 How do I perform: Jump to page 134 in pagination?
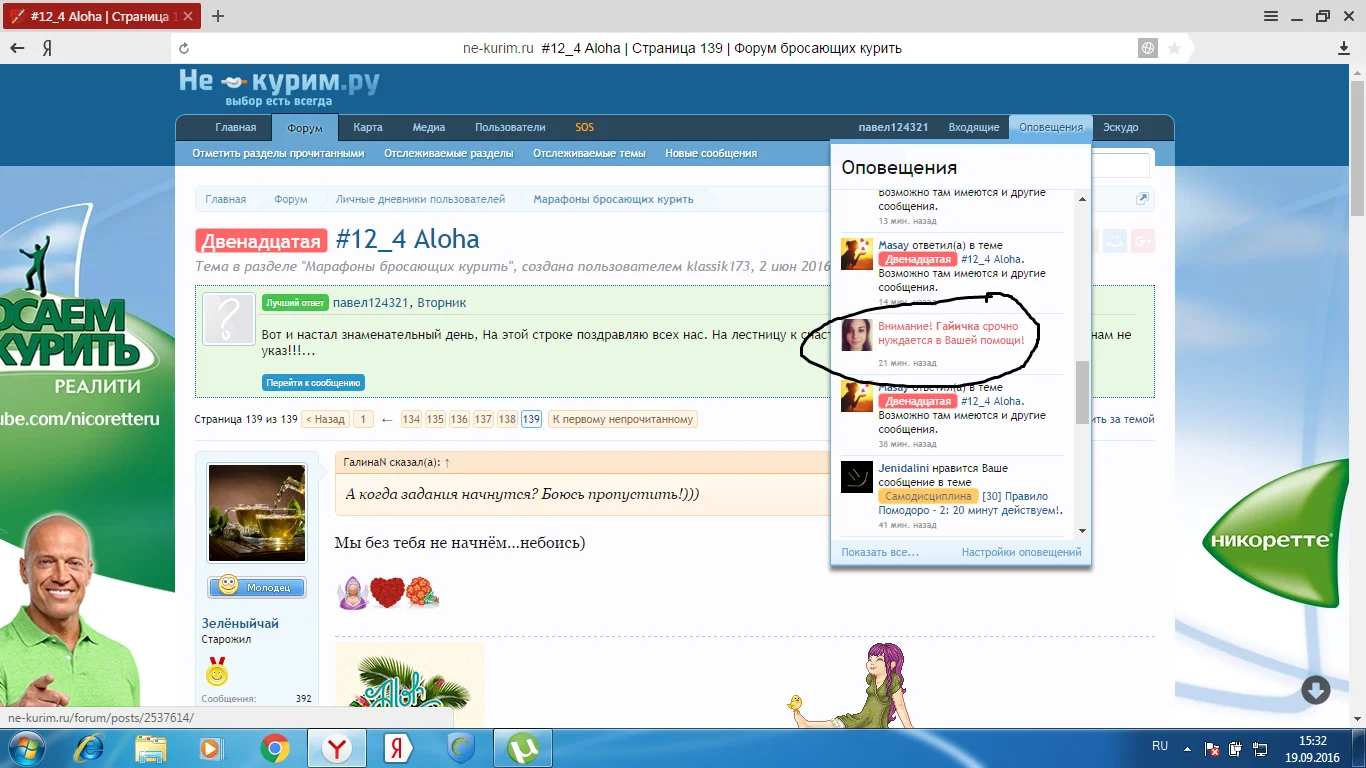[411, 420]
